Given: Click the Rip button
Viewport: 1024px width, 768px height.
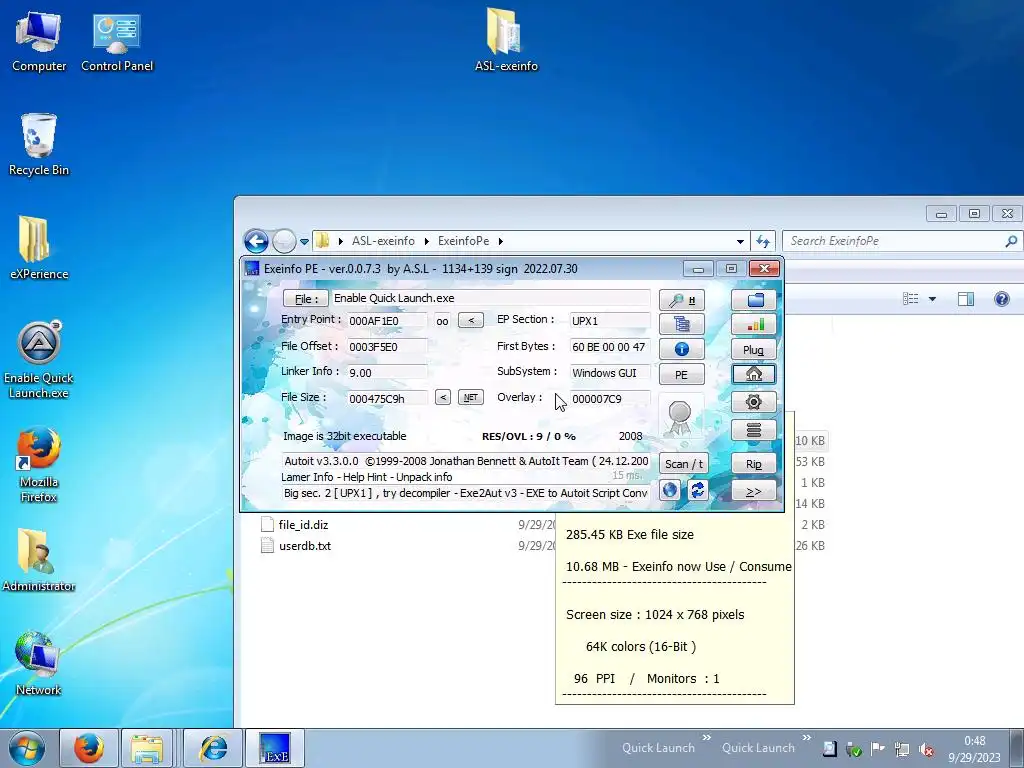Looking at the screenshot, I should click(754, 464).
